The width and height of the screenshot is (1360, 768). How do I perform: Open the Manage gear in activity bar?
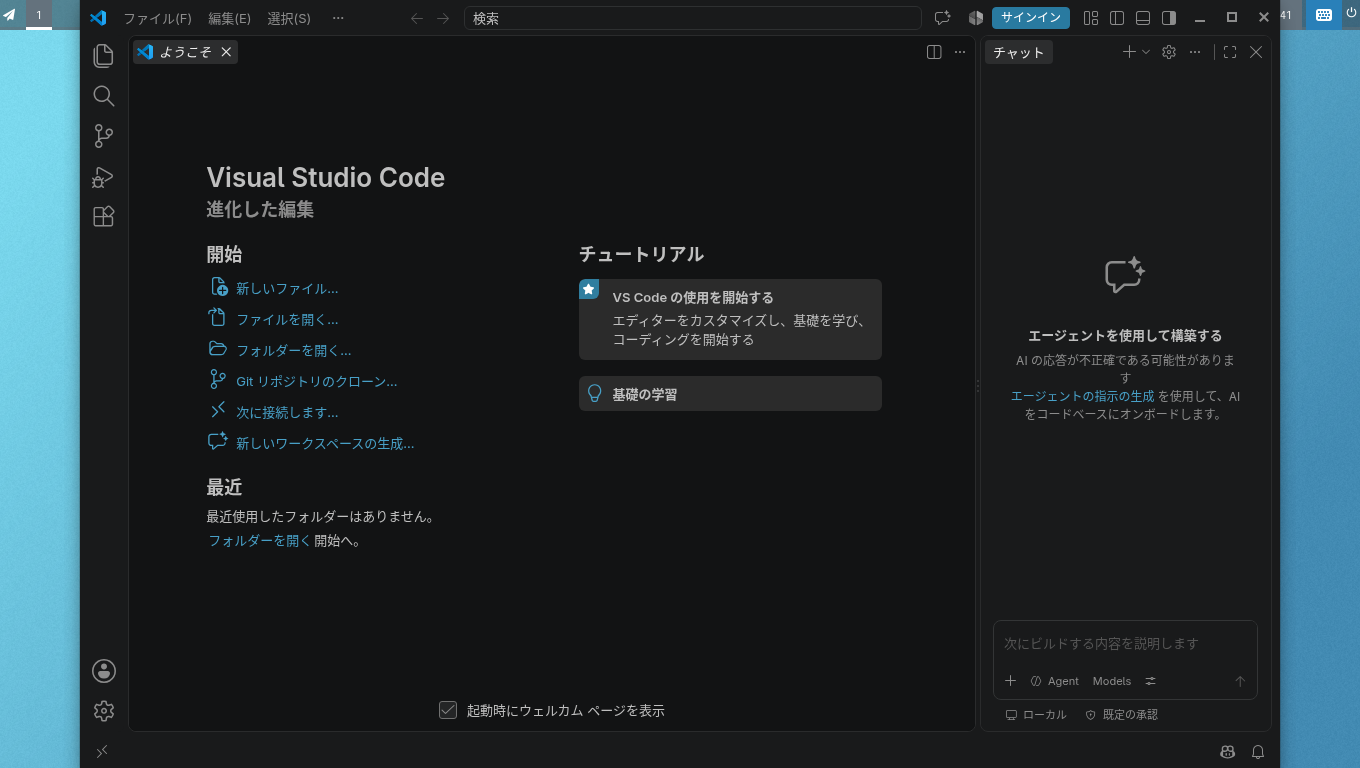click(104, 711)
